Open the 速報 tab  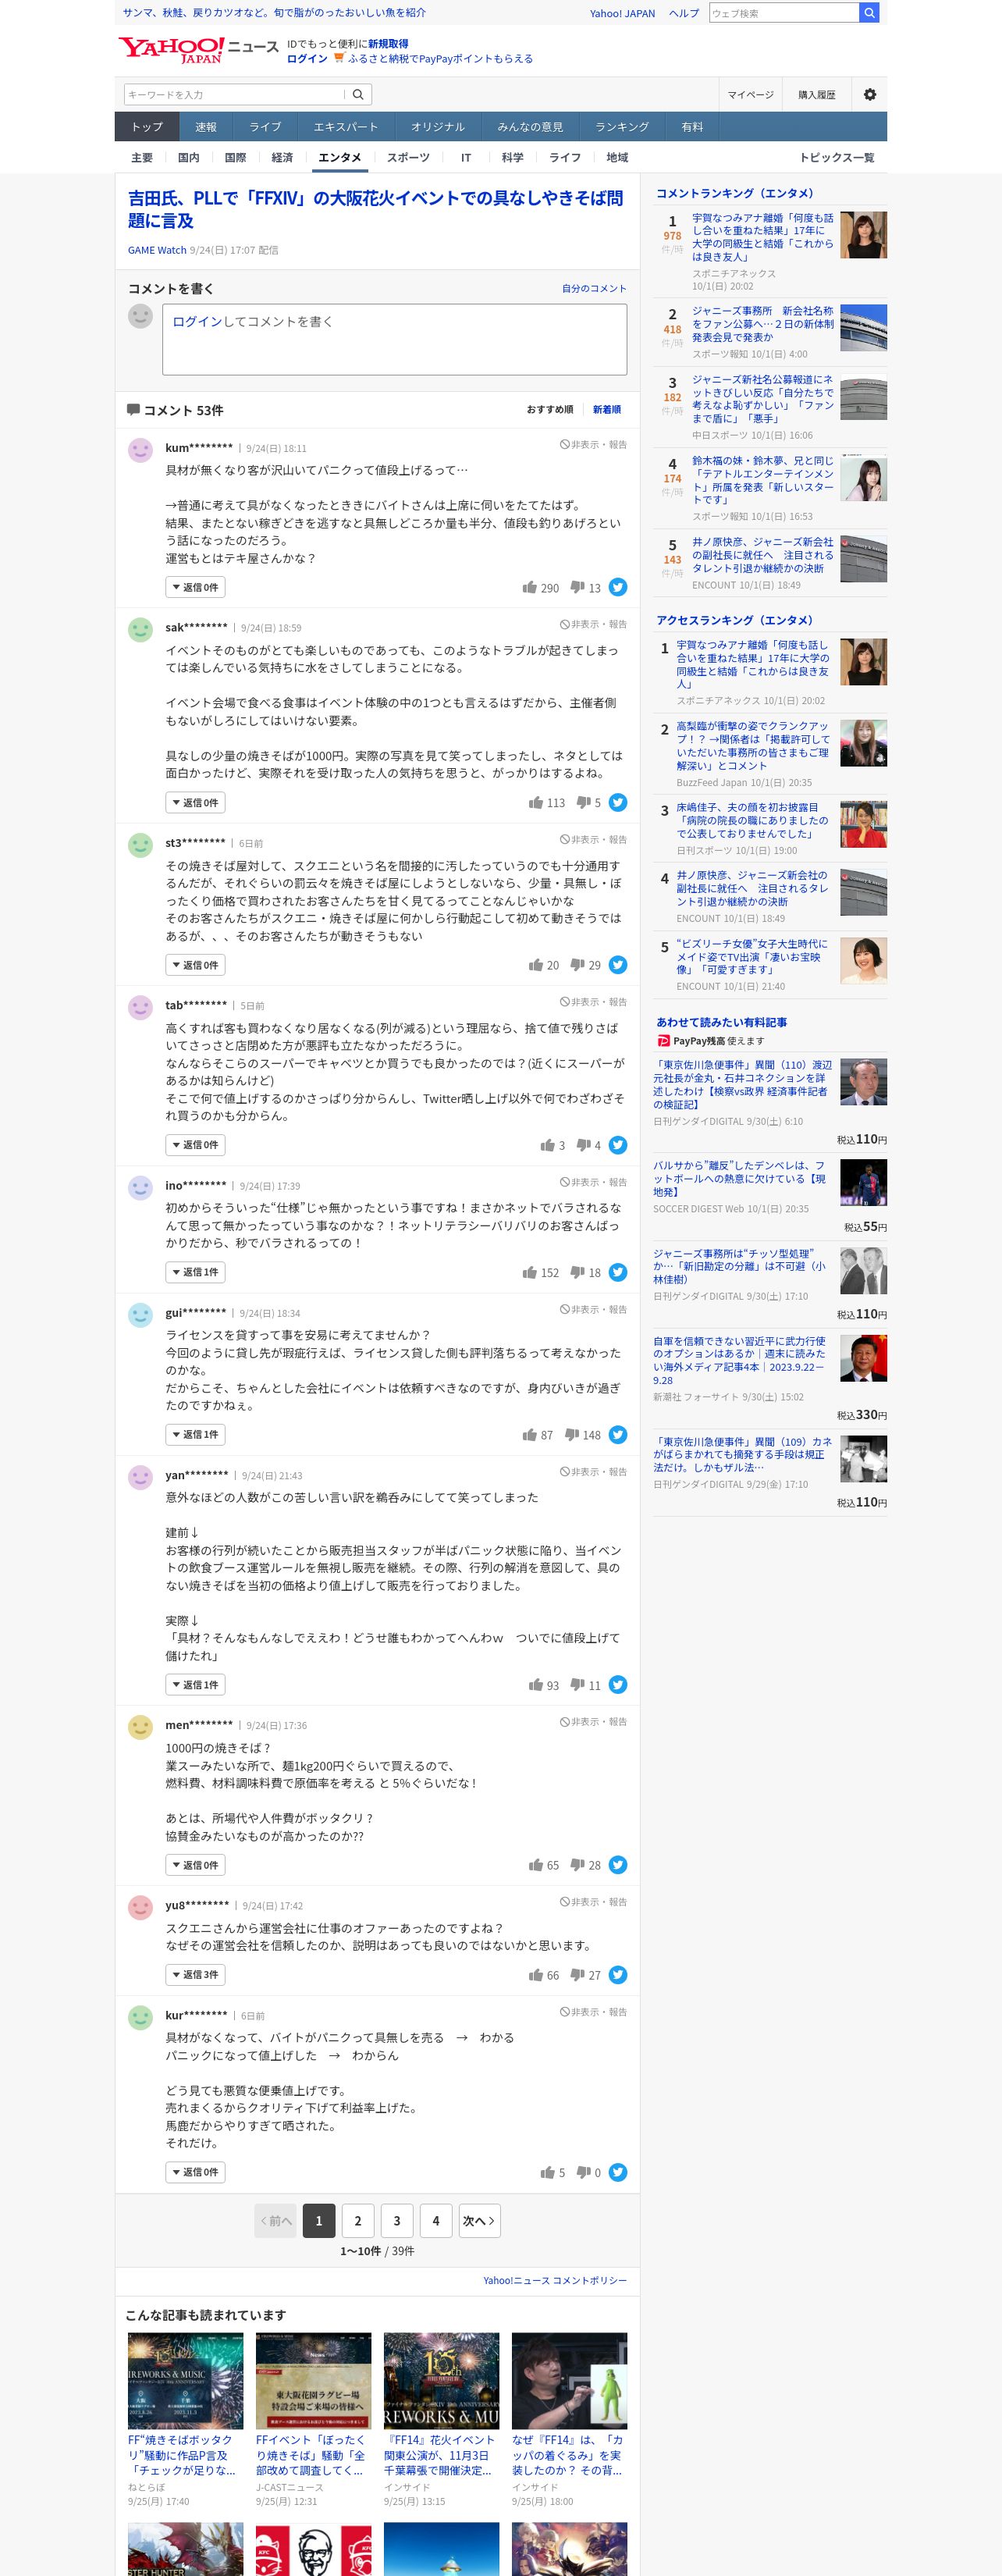[206, 126]
